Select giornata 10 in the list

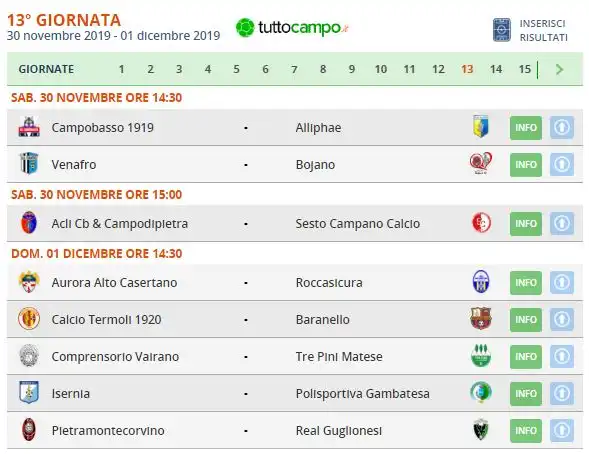point(381,69)
